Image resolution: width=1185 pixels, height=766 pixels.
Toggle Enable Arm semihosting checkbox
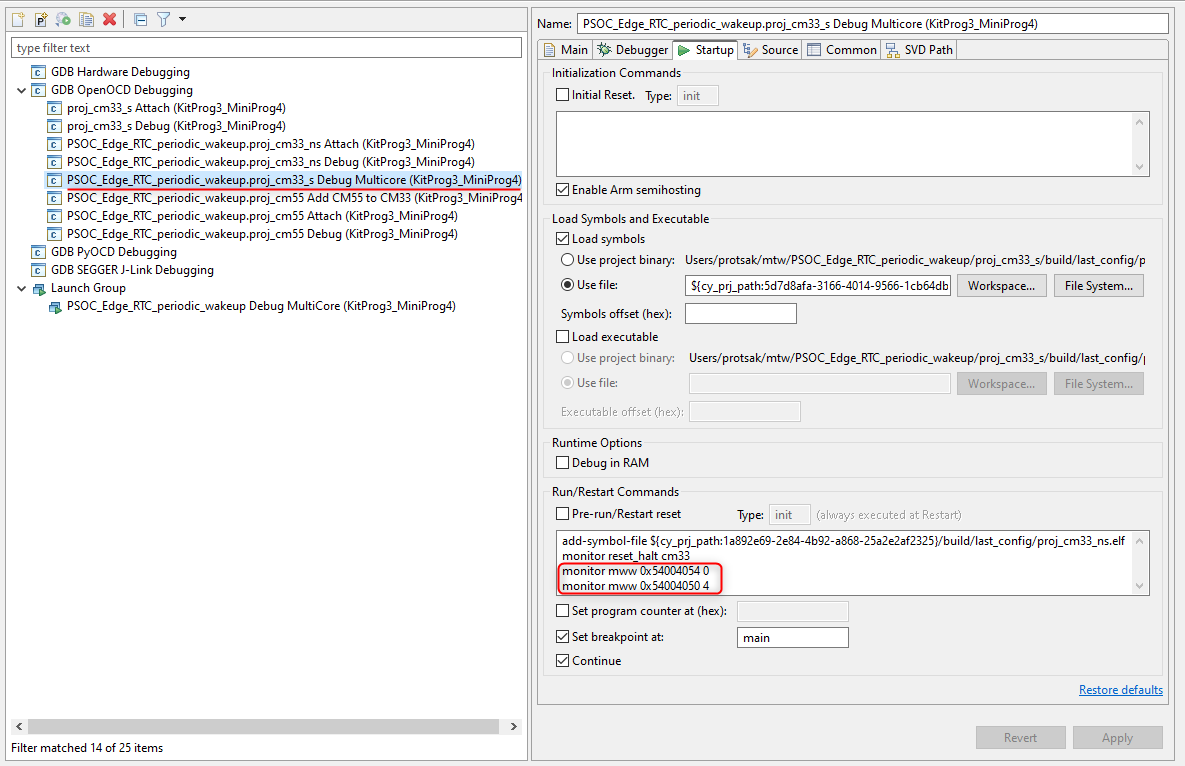click(x=562, y=190)
